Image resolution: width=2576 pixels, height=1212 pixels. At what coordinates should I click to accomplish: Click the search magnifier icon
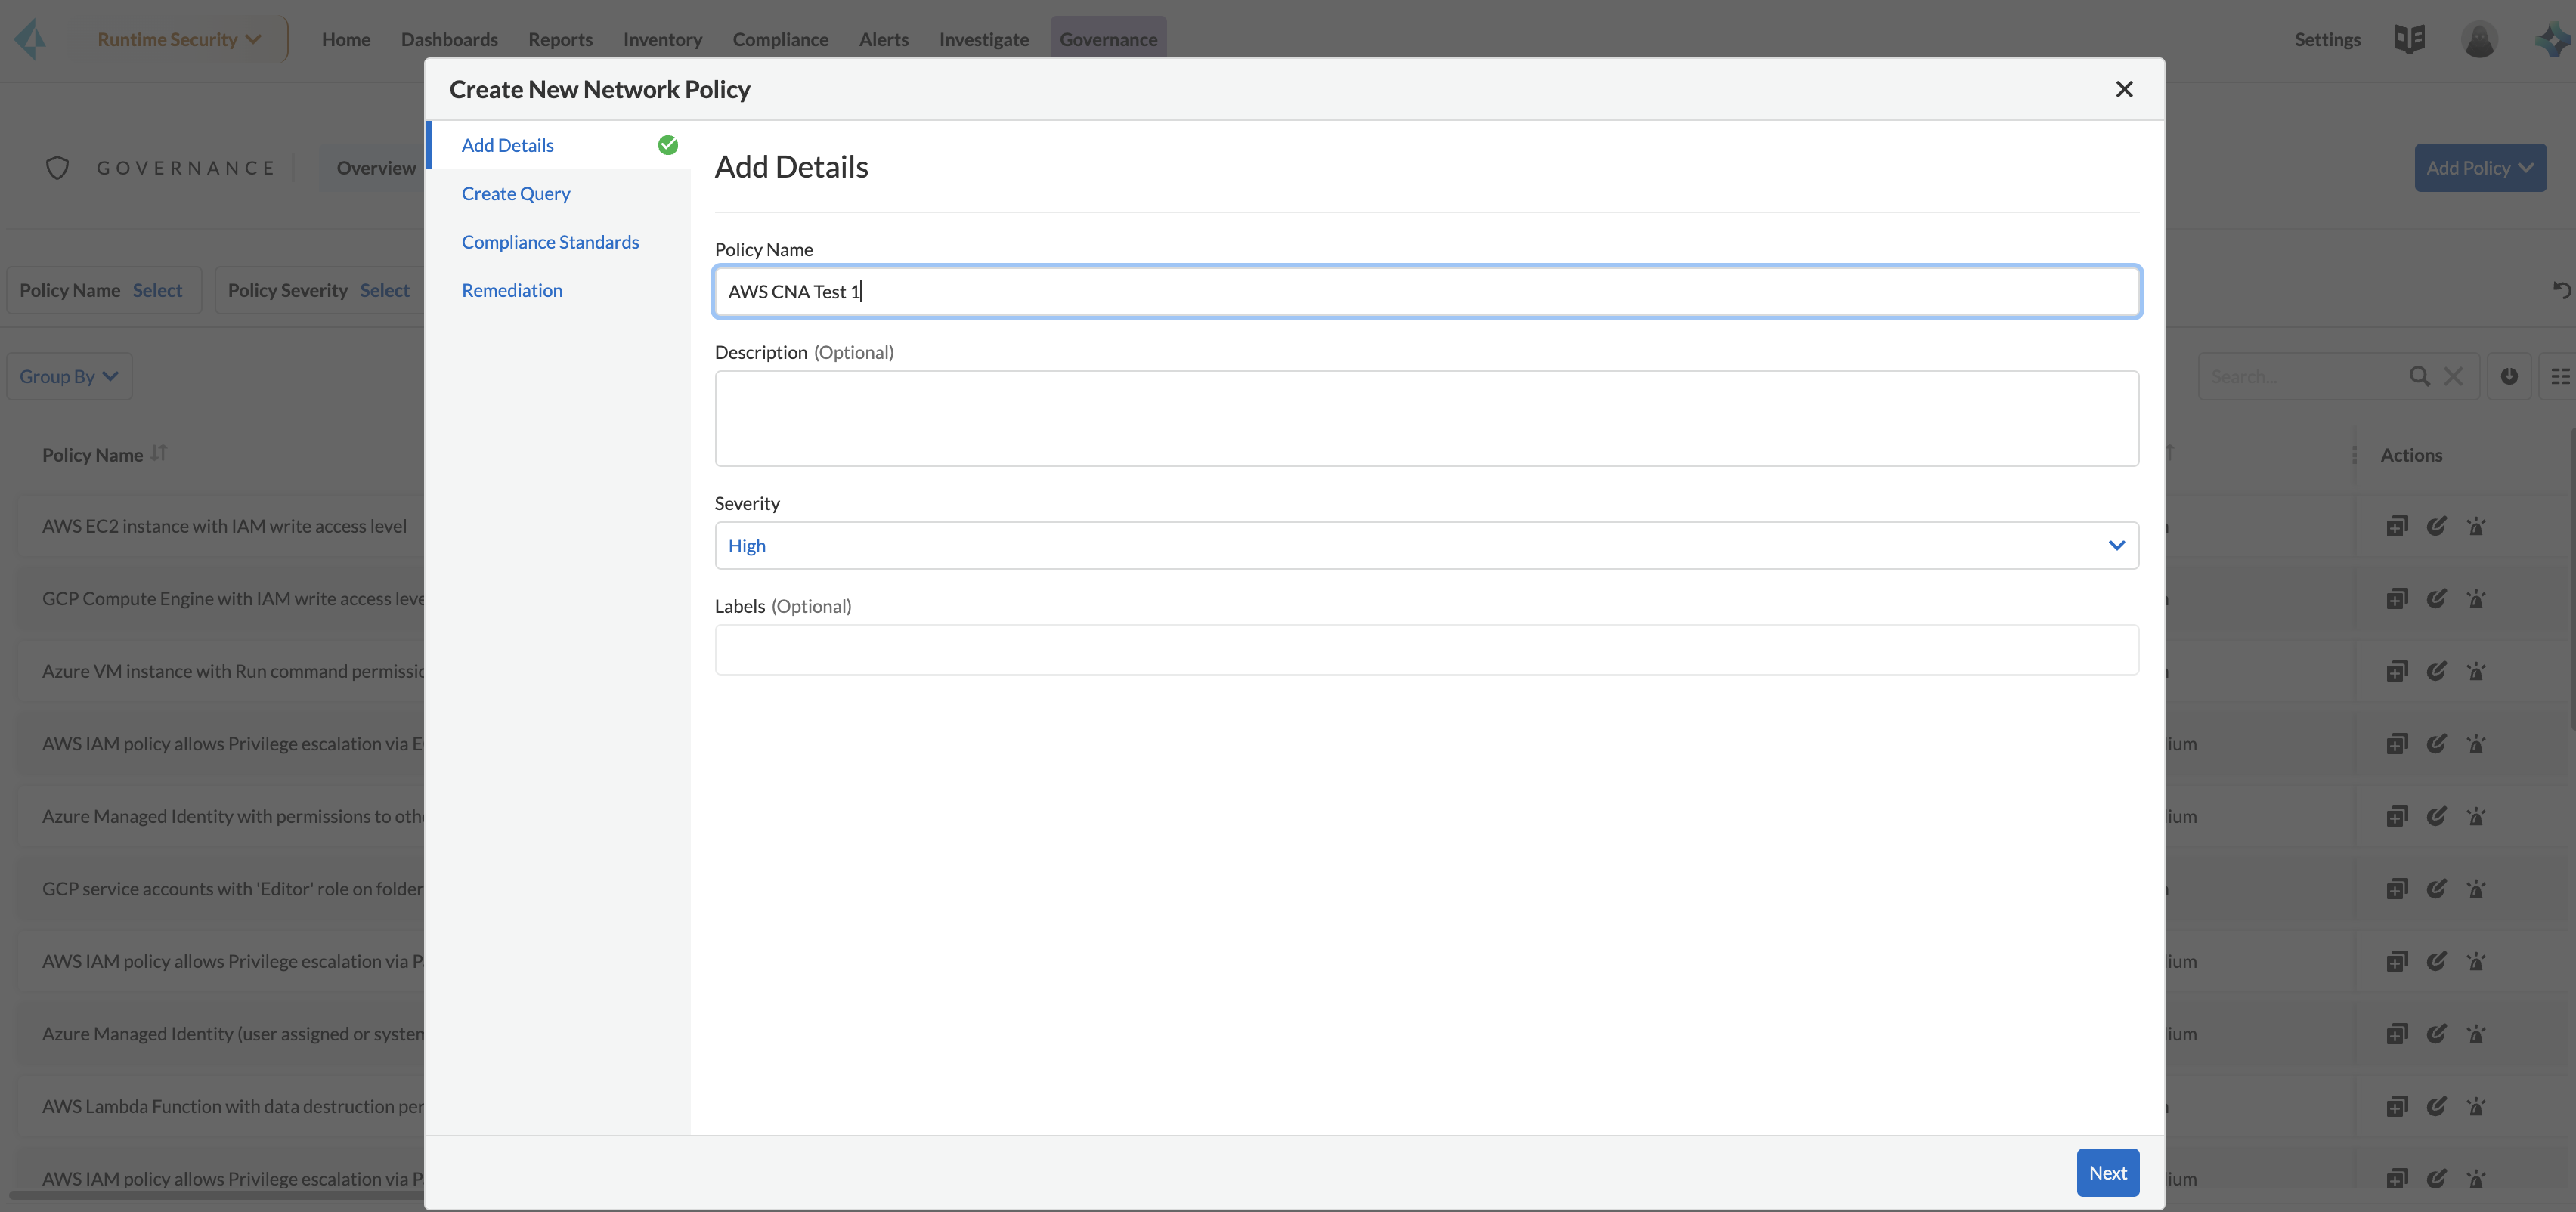[2419, 376]
